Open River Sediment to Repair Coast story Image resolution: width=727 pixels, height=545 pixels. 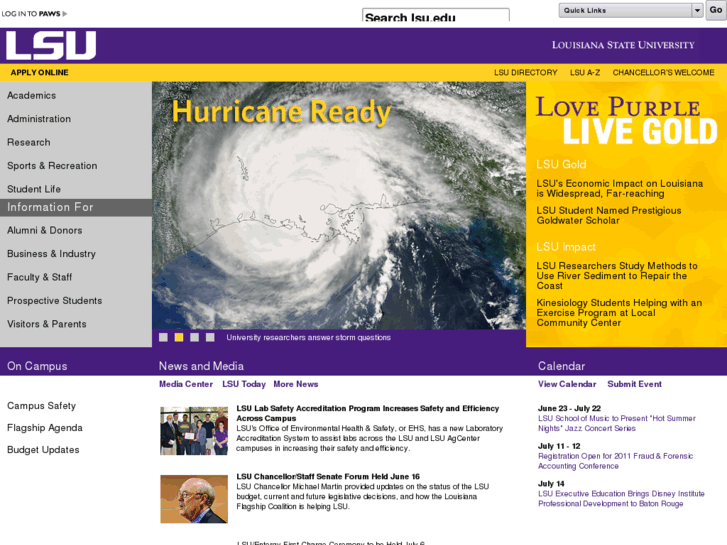617,276
